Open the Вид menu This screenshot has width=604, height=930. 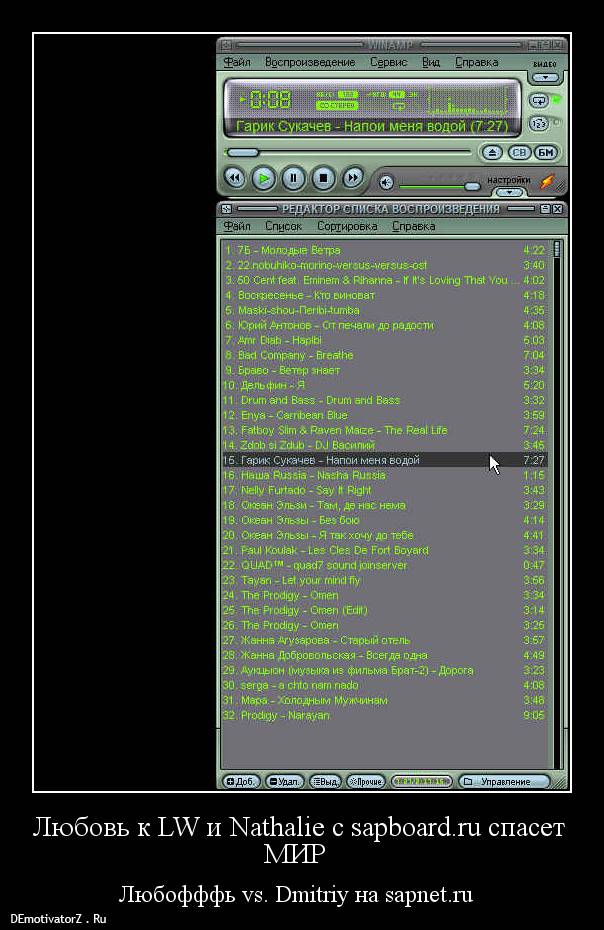(431, 62)
